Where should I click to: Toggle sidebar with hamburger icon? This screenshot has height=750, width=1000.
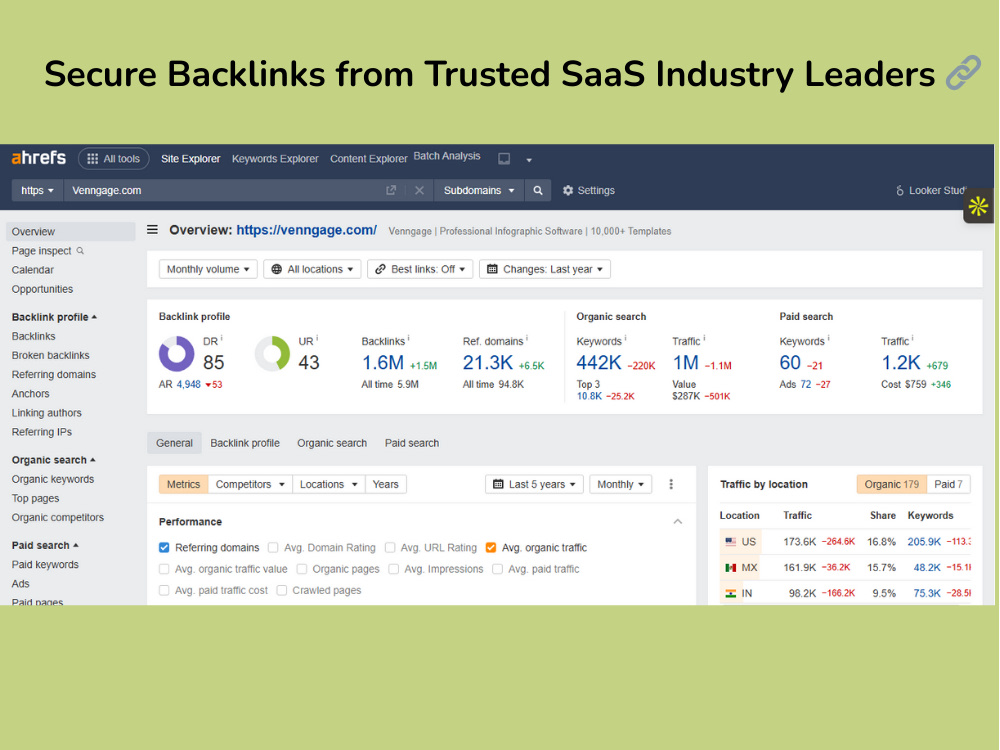point(152,230)
